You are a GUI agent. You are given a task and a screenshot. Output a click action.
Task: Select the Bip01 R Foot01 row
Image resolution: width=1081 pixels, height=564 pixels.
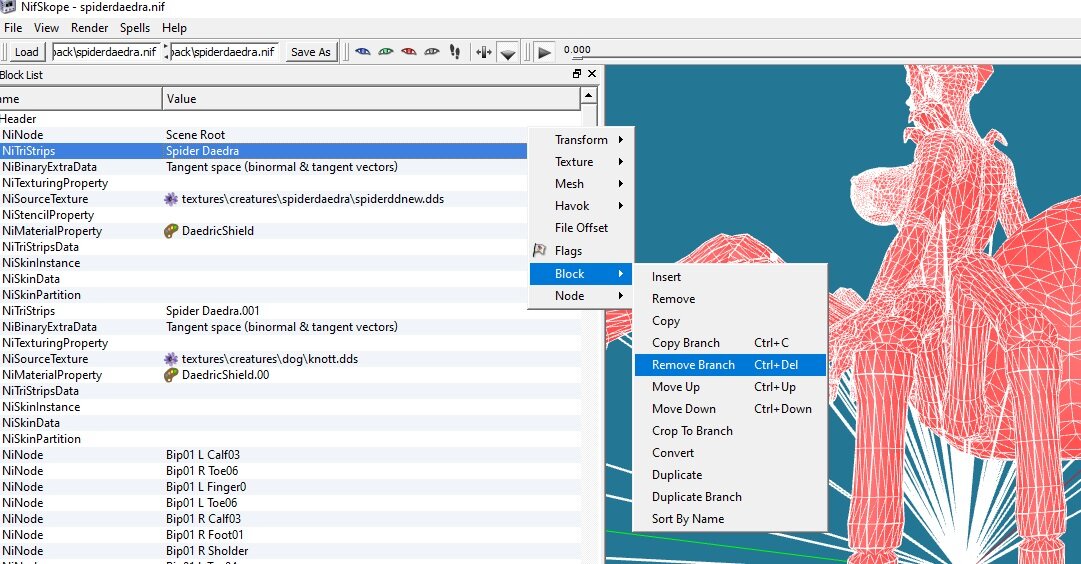[290, 535]
